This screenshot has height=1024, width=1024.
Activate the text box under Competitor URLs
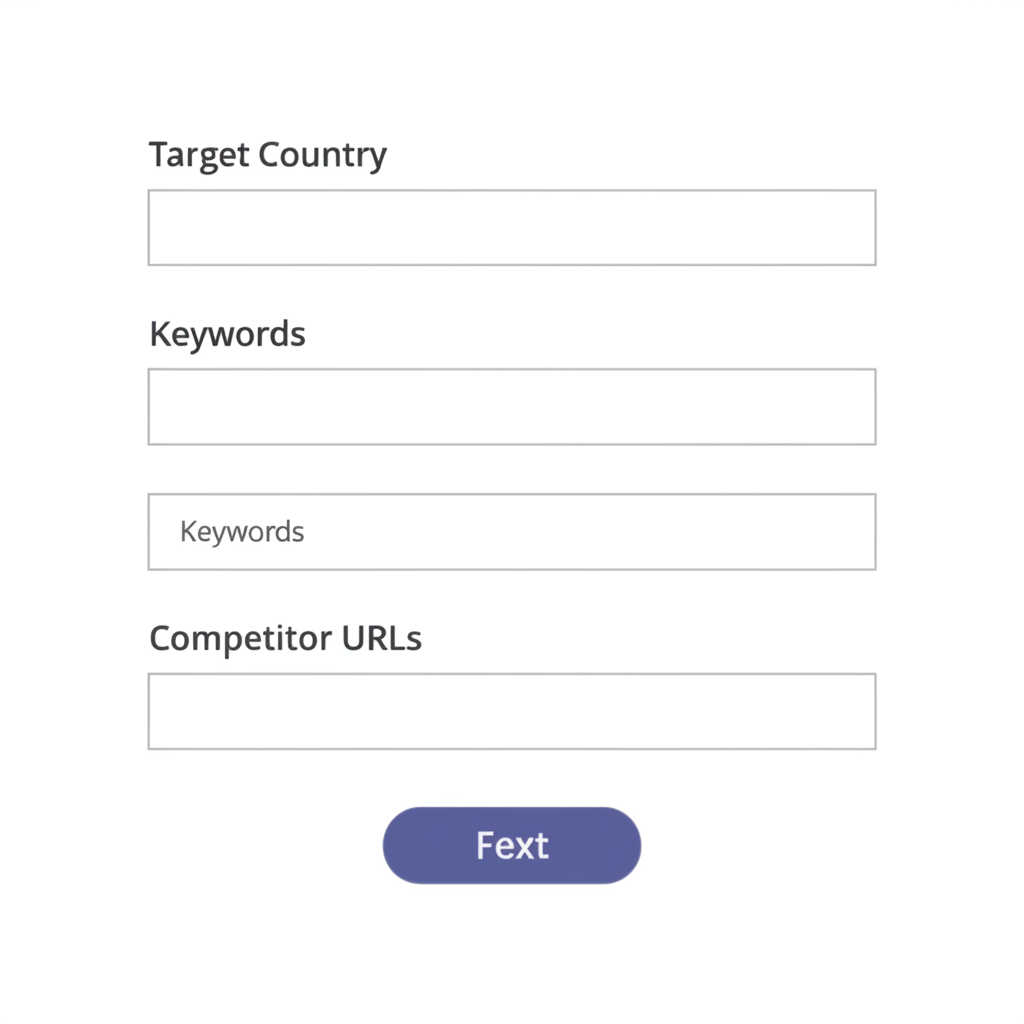click(x=512, y=711)
